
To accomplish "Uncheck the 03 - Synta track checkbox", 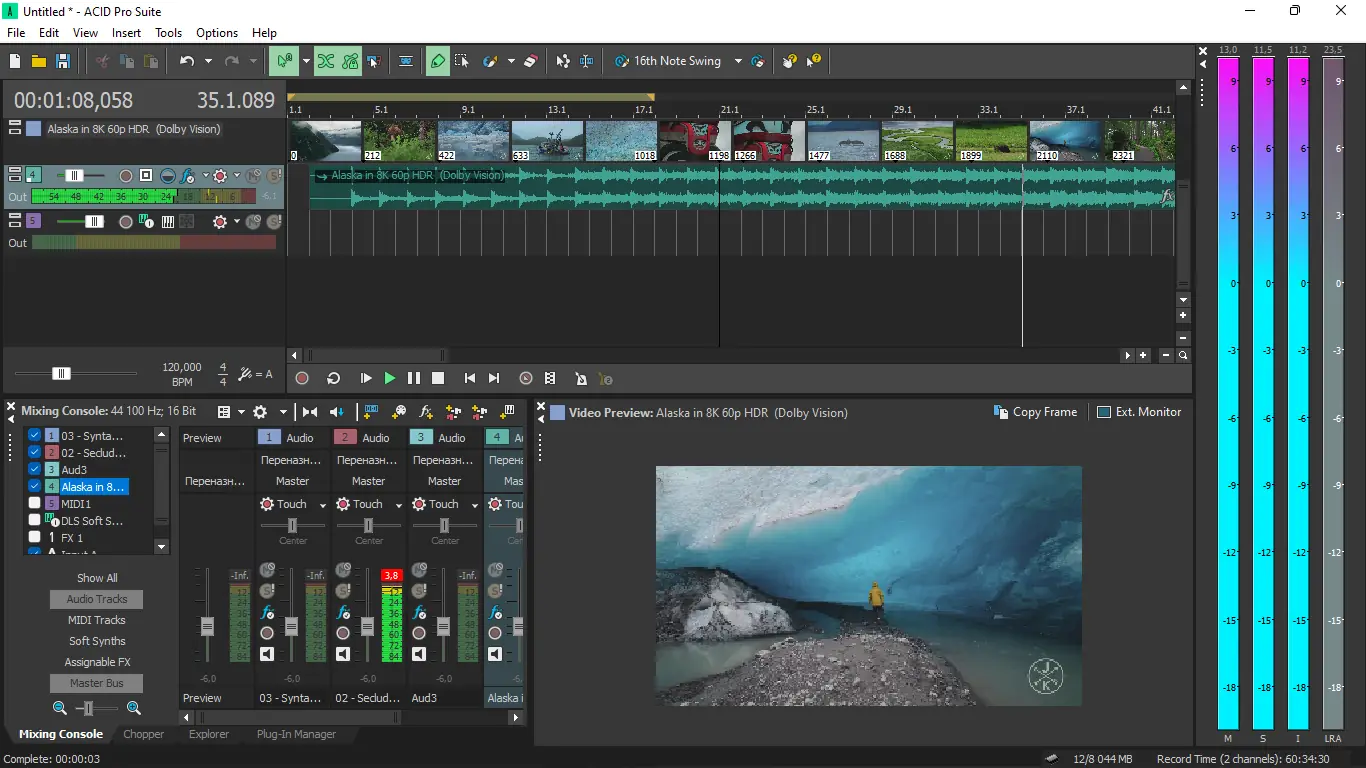I will click(35, 436).
